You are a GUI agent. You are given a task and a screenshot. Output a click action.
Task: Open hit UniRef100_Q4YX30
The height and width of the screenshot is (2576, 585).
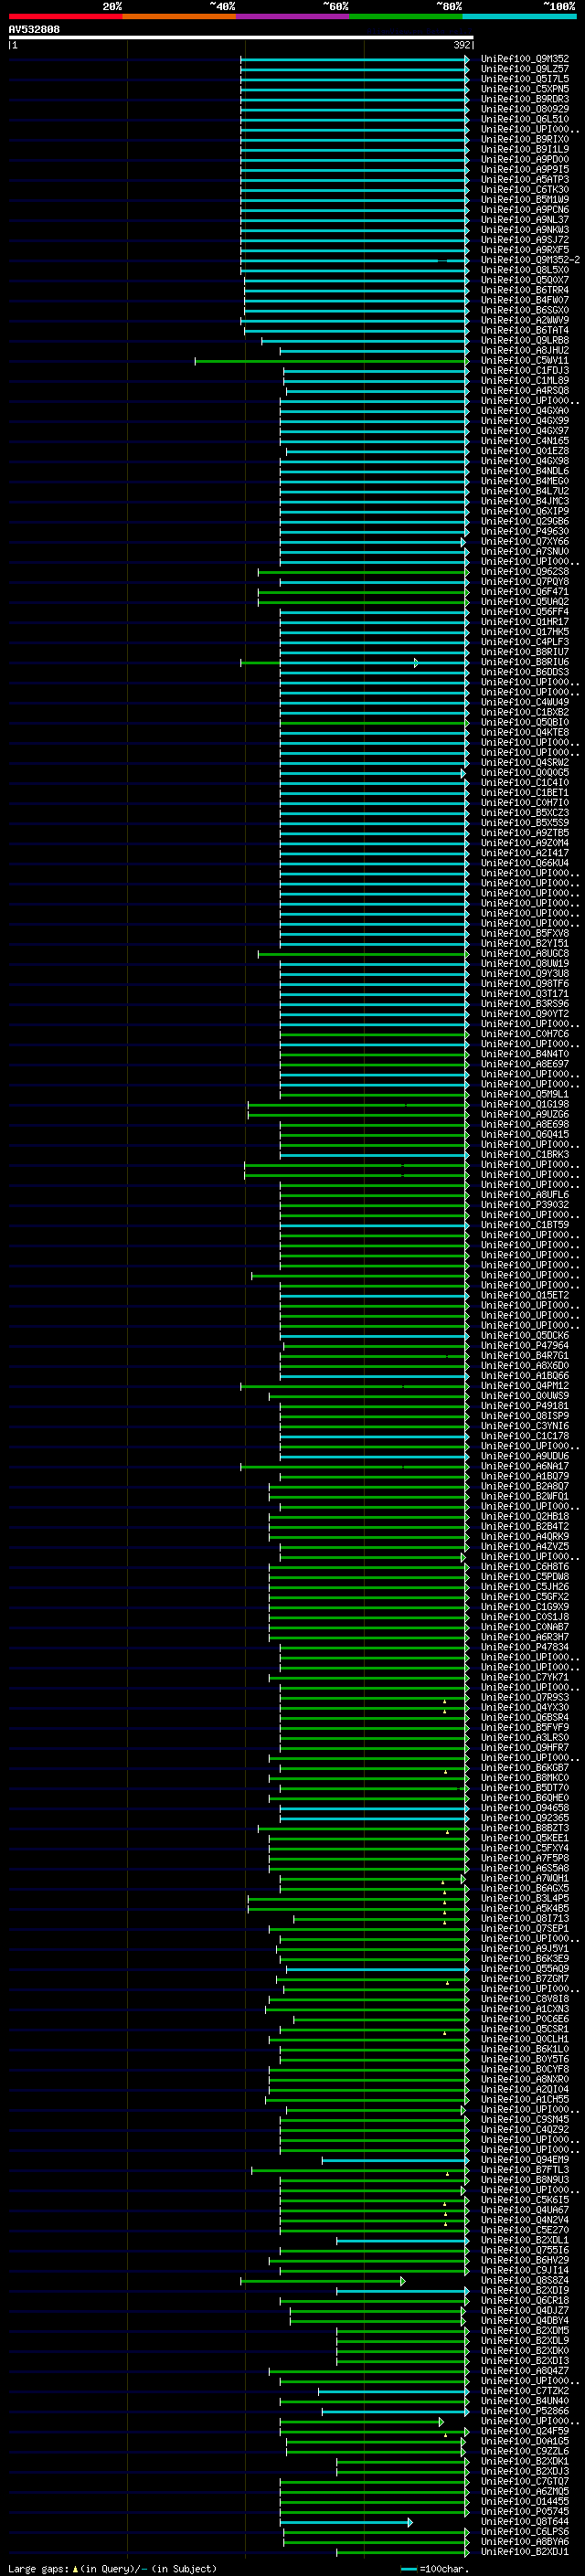coord(525,1708)
